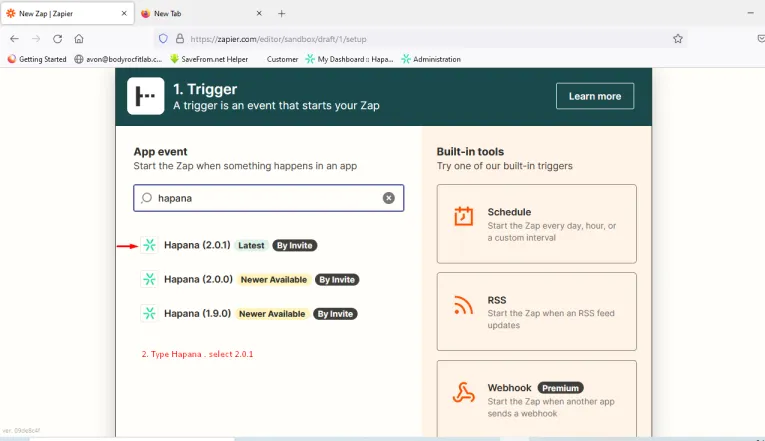
Task: Click the Webhook icon
Action: (464, 394)
